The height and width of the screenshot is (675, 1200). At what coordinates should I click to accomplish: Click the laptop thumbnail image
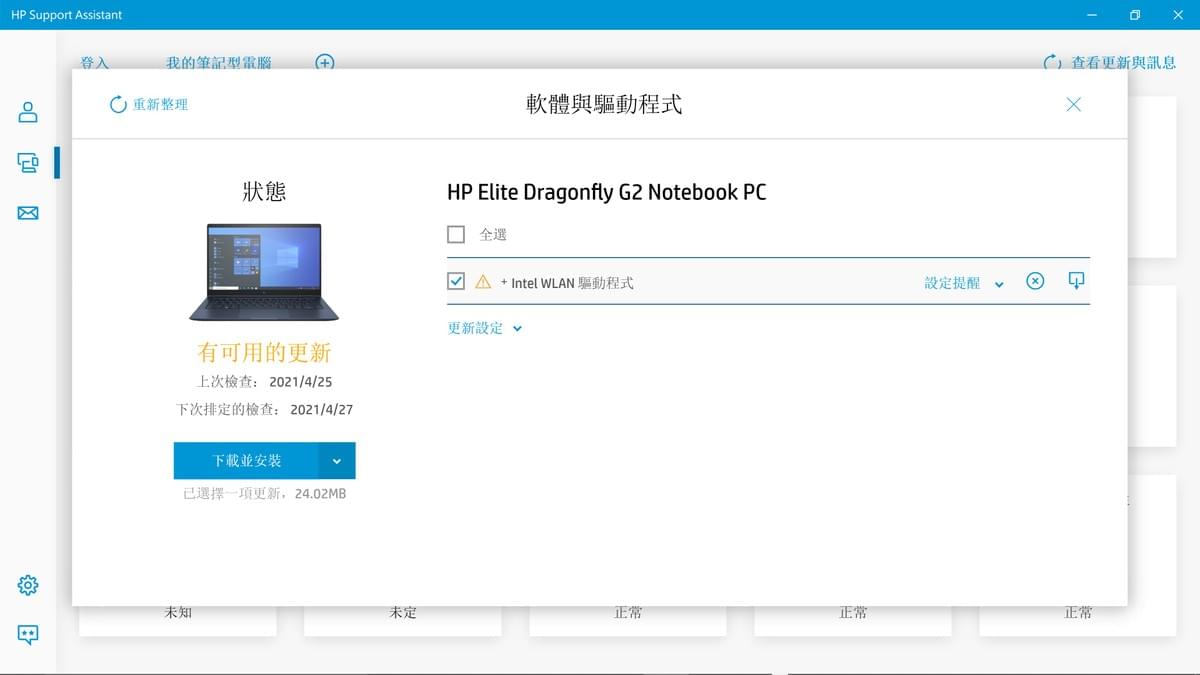point(264,272)
